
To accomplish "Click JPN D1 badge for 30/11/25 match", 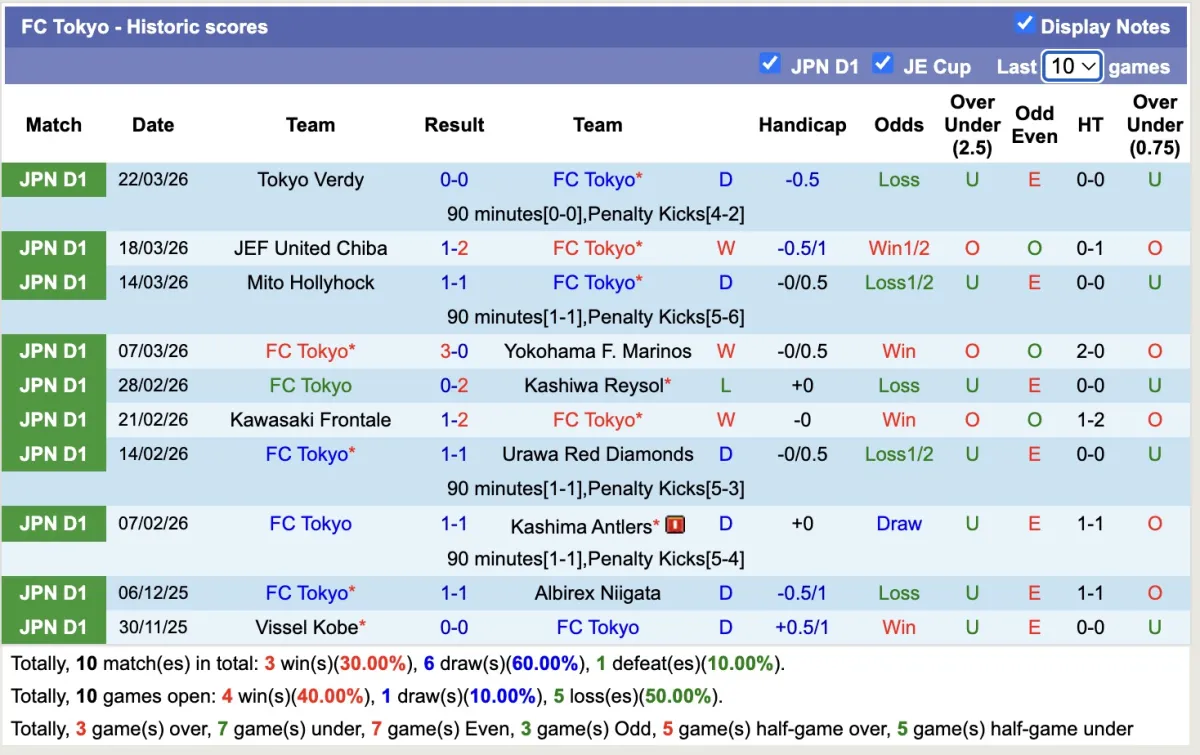I will pyautogui.click(x=54, y=627).
